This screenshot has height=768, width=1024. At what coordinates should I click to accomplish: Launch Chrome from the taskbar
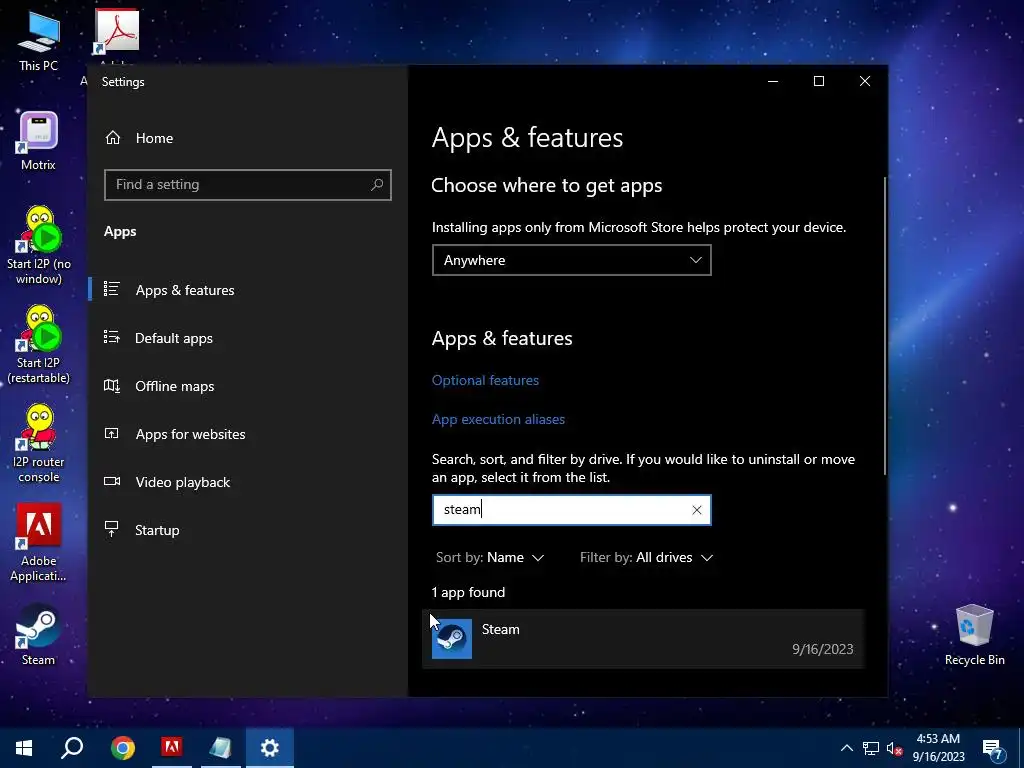coord(122,748)
